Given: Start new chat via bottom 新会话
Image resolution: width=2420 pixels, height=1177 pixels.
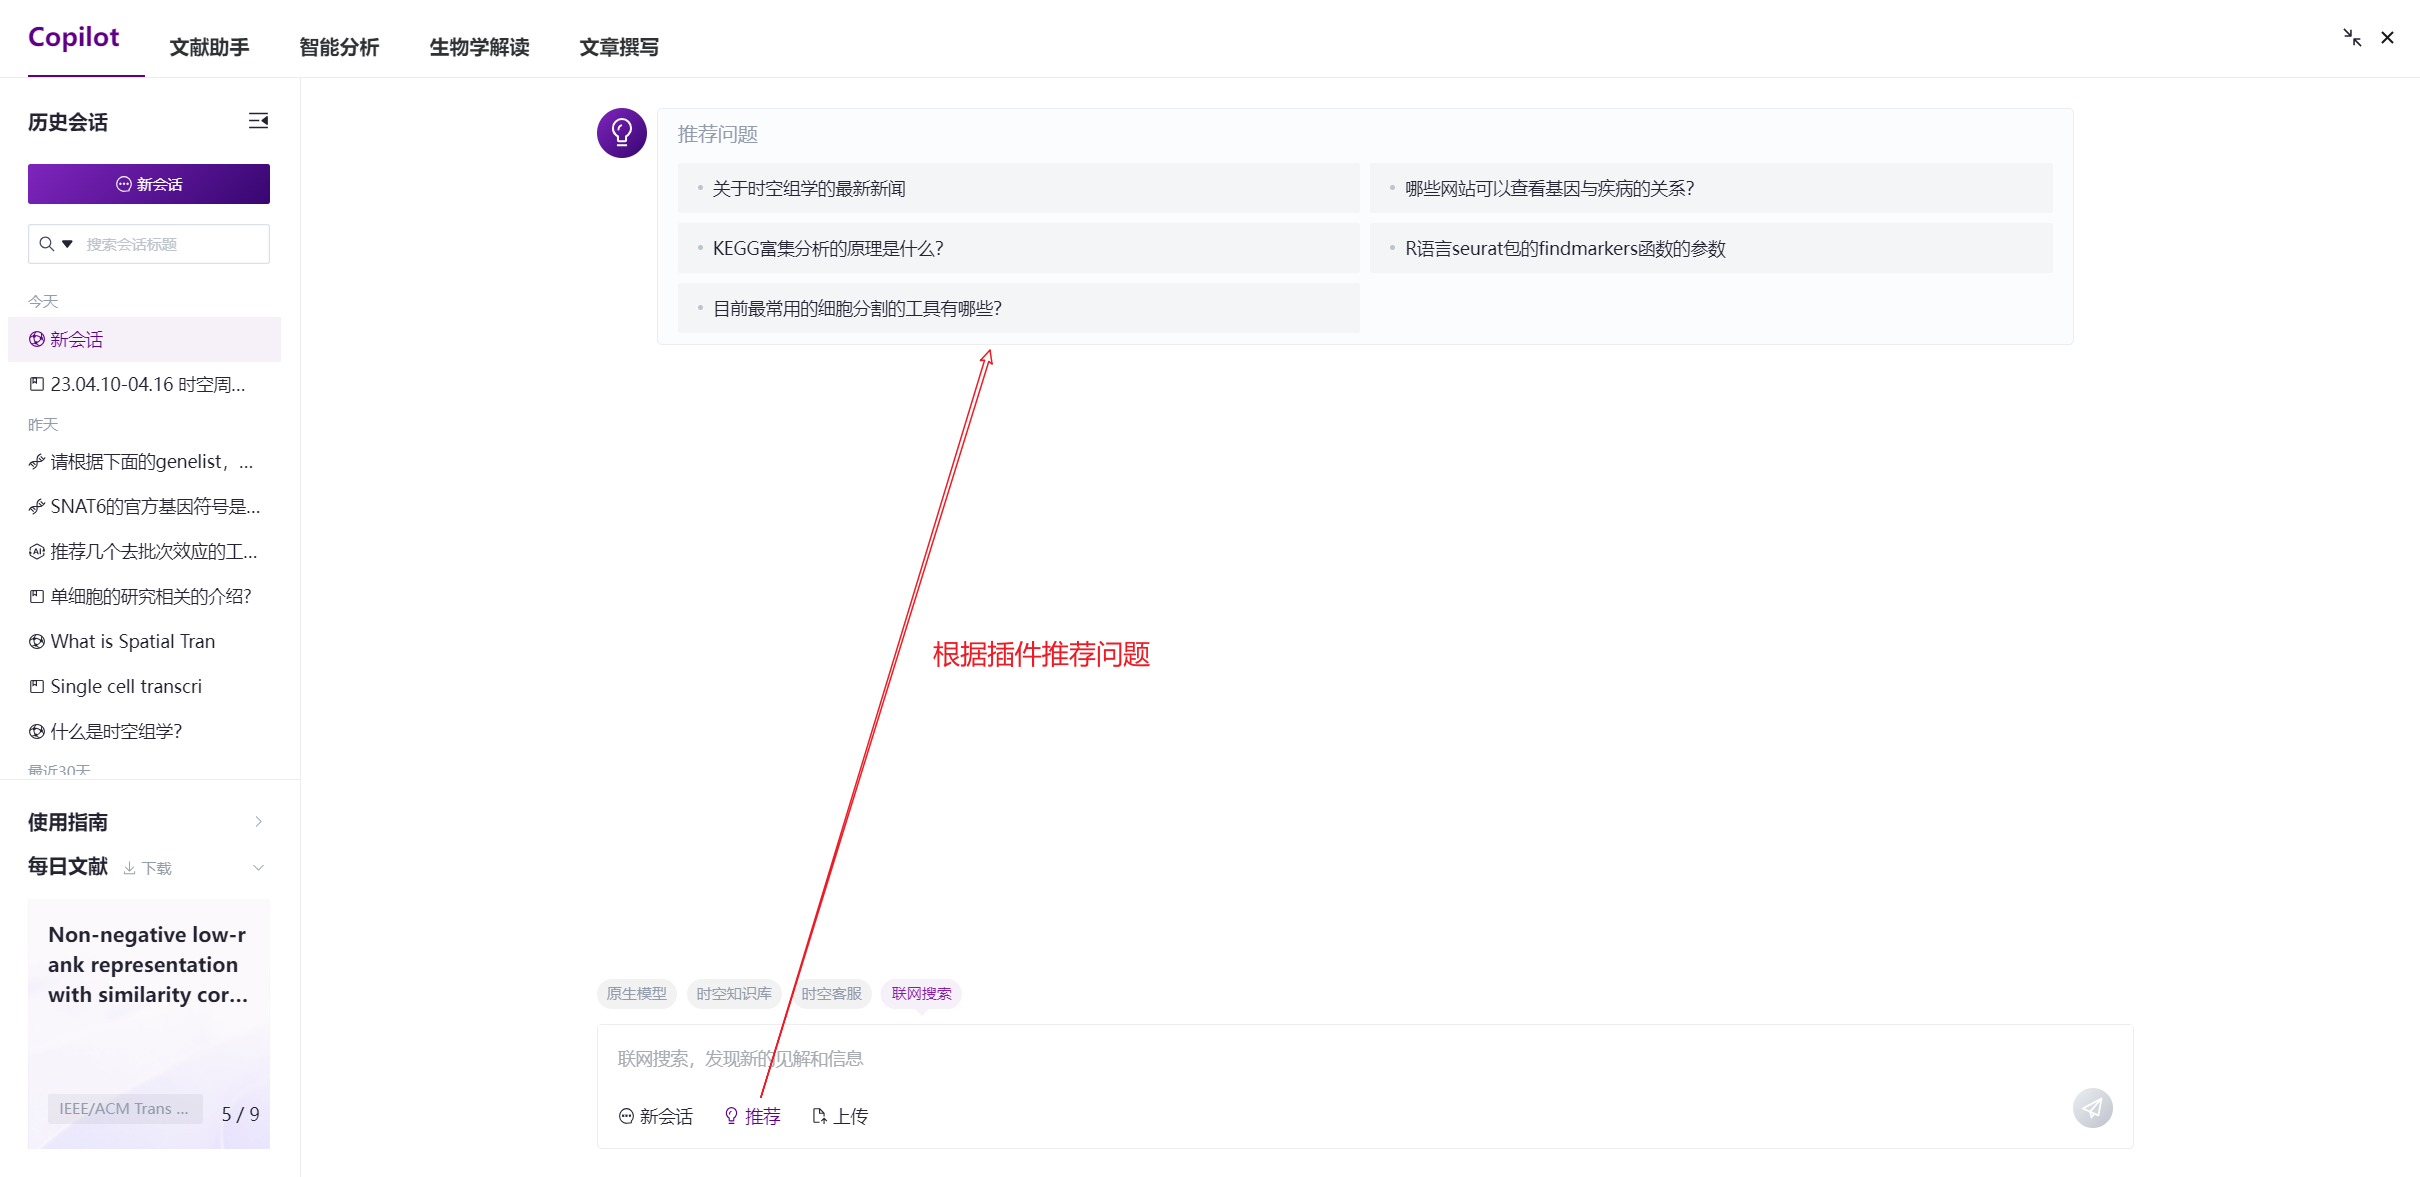Looking at the screenshot, I should [x=655, y=1116].
